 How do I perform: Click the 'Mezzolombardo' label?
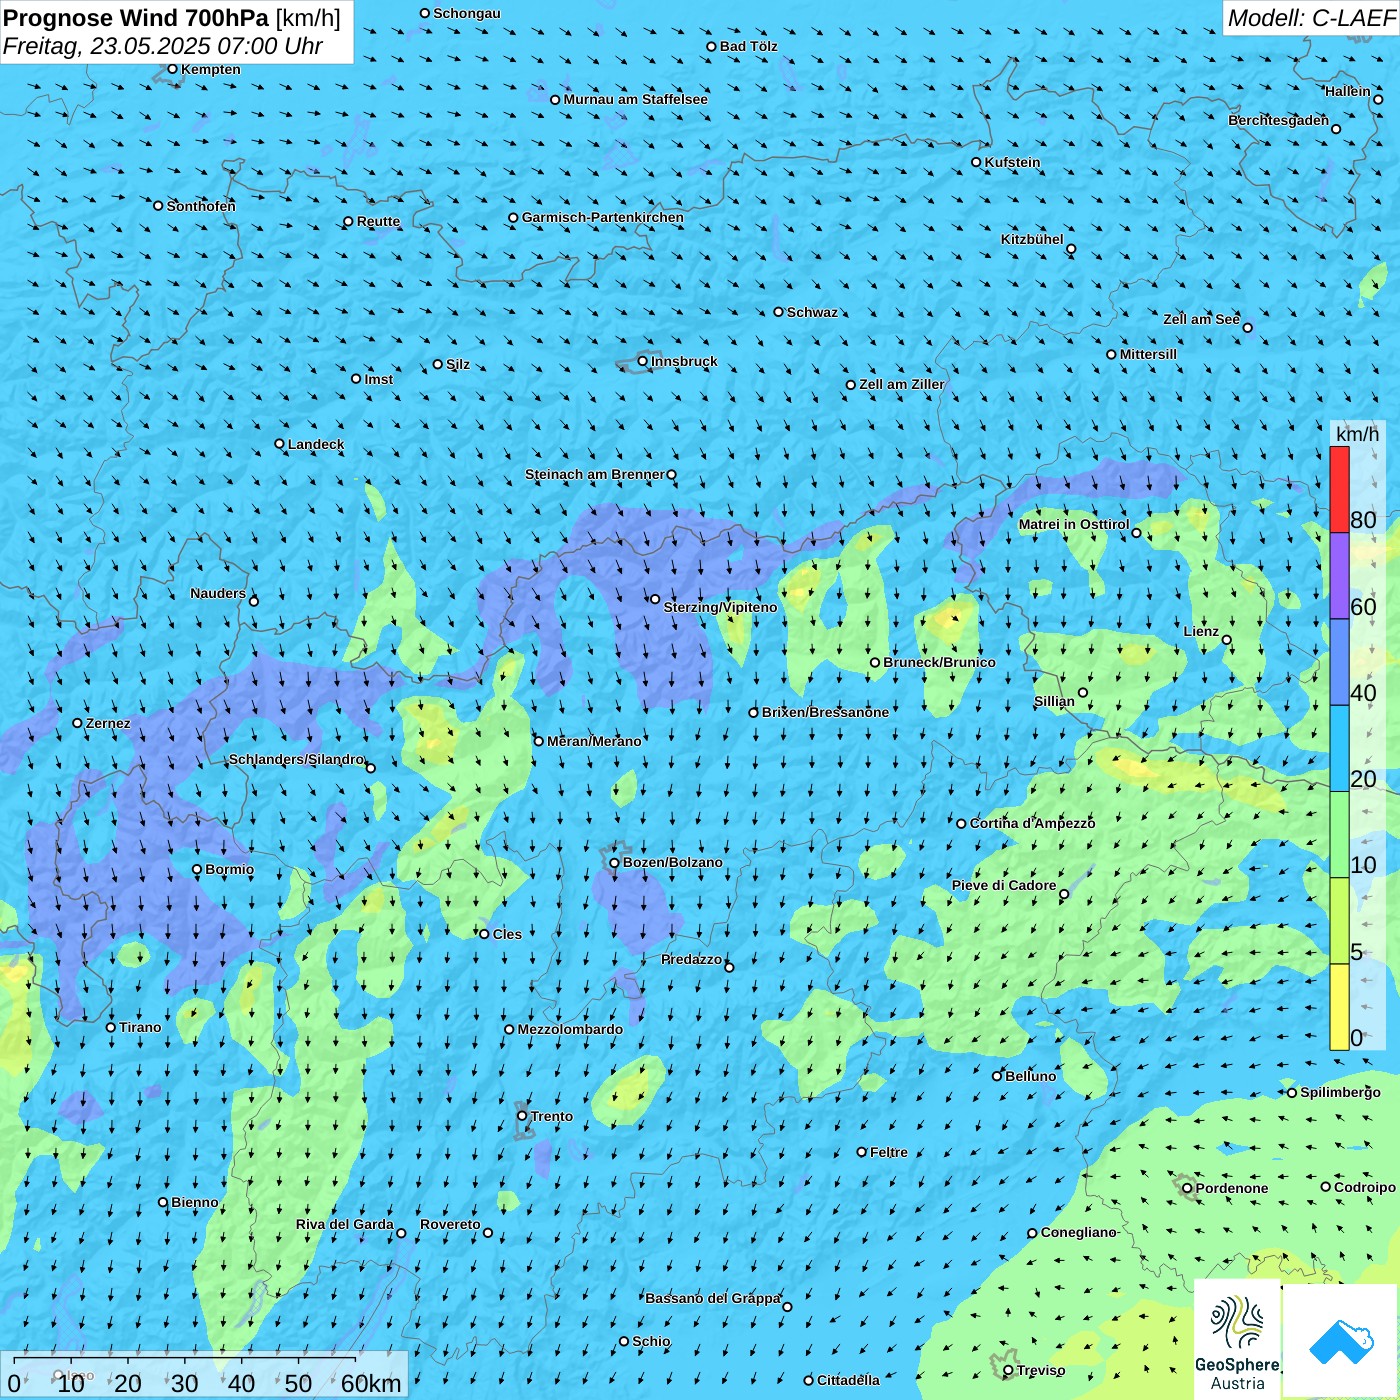pos(570,1029)
